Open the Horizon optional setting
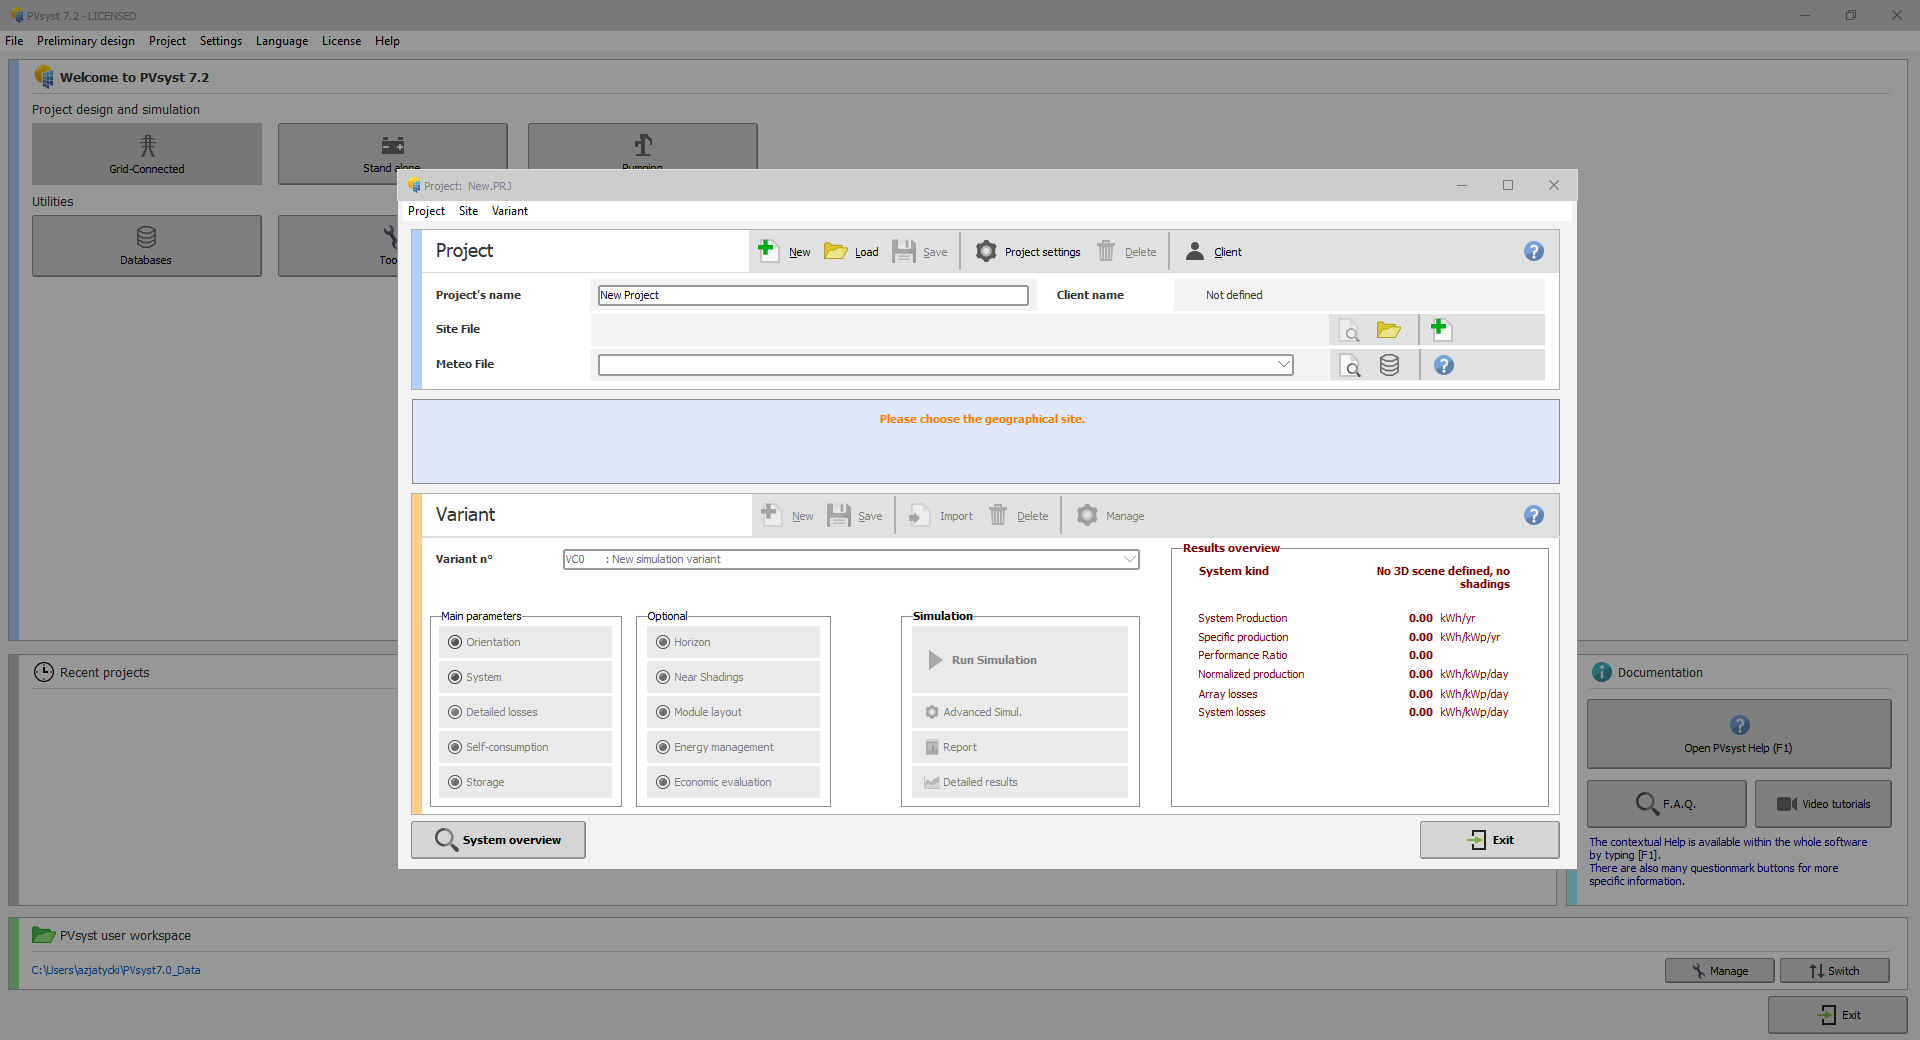 (733, 642)
